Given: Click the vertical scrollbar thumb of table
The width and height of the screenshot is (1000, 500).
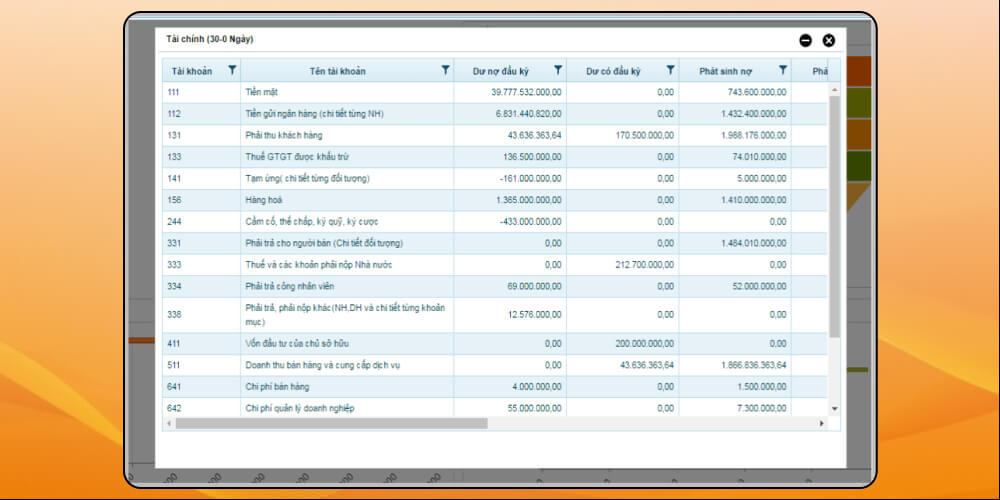Looking at the screenshot, I should [x=835, y=215].
